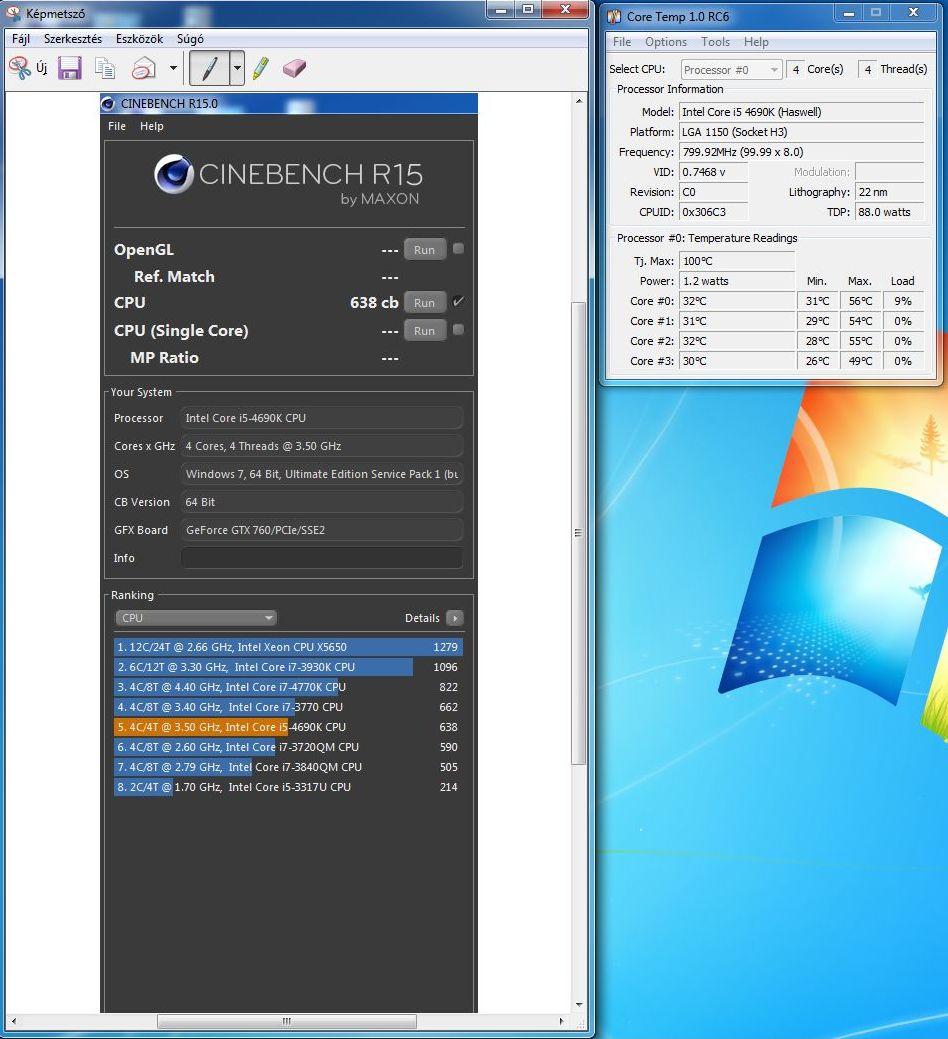The height and width of the screenshot is (1039, 948).
Task: Click the Core Temp title bar icon
Action: tap(614, 16)
